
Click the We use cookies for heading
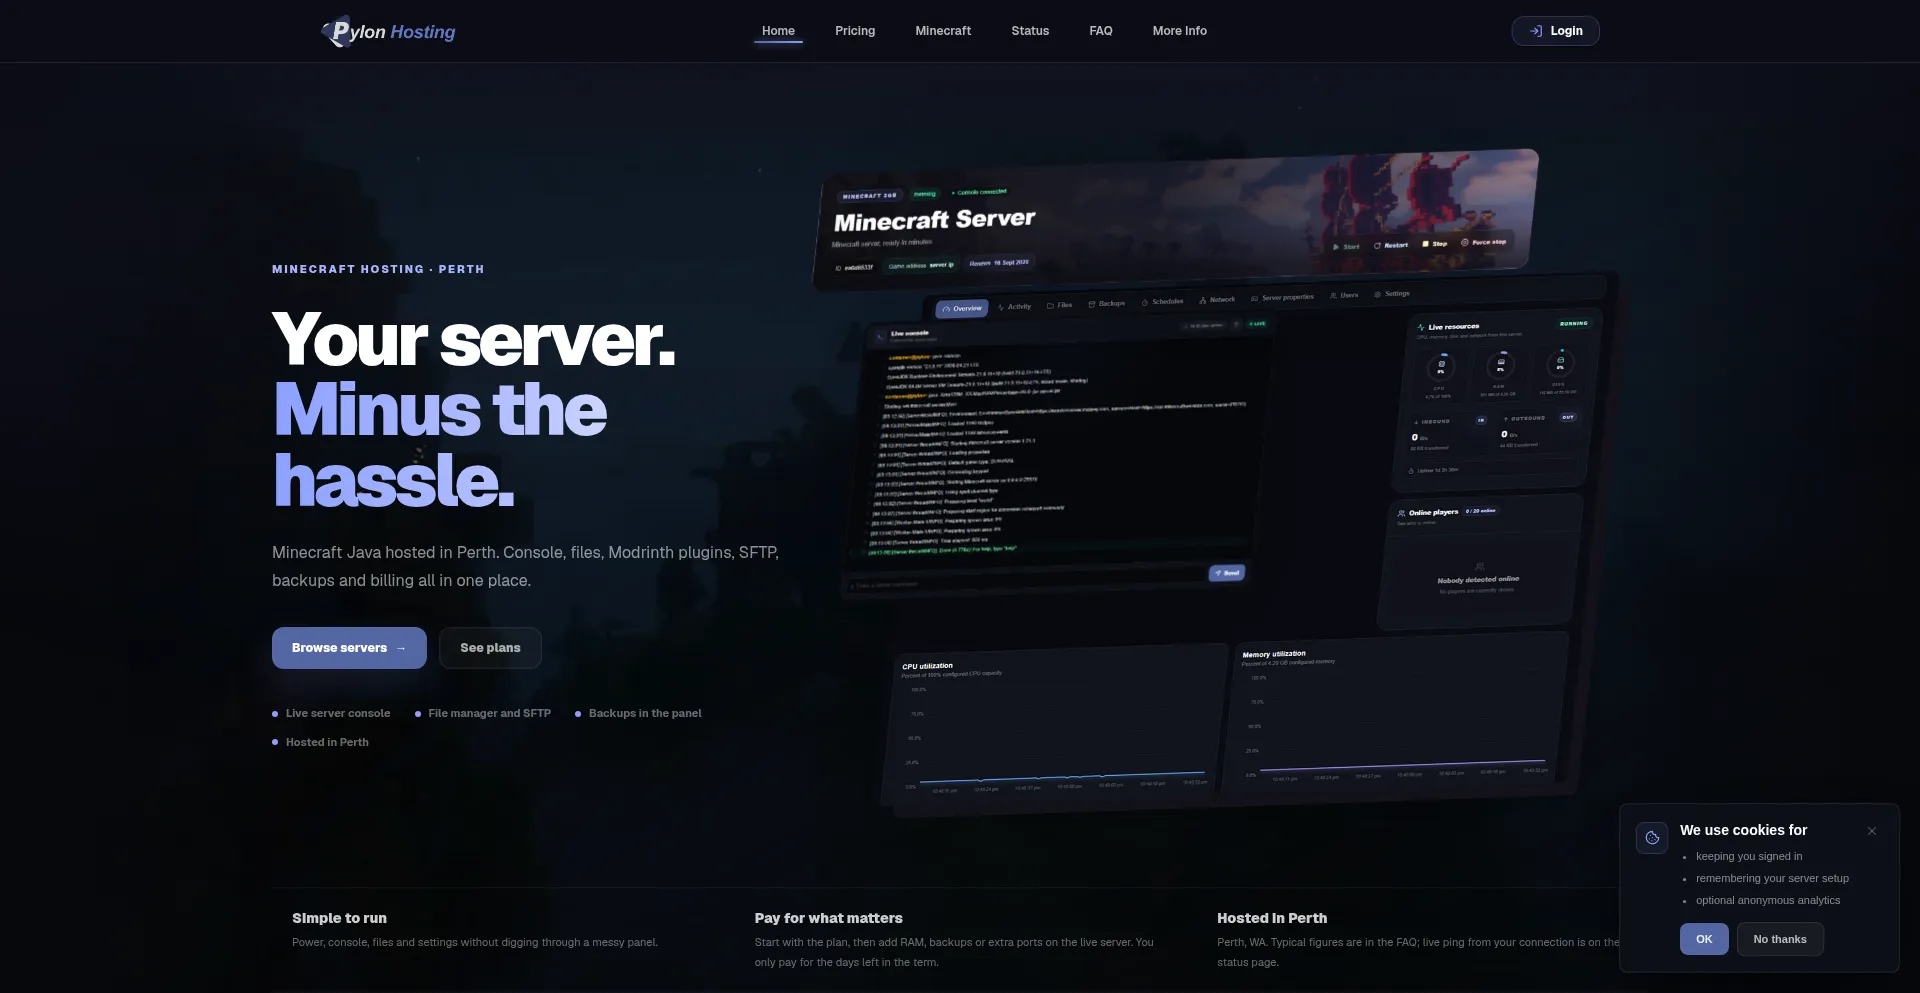(x=1743, y=830)
